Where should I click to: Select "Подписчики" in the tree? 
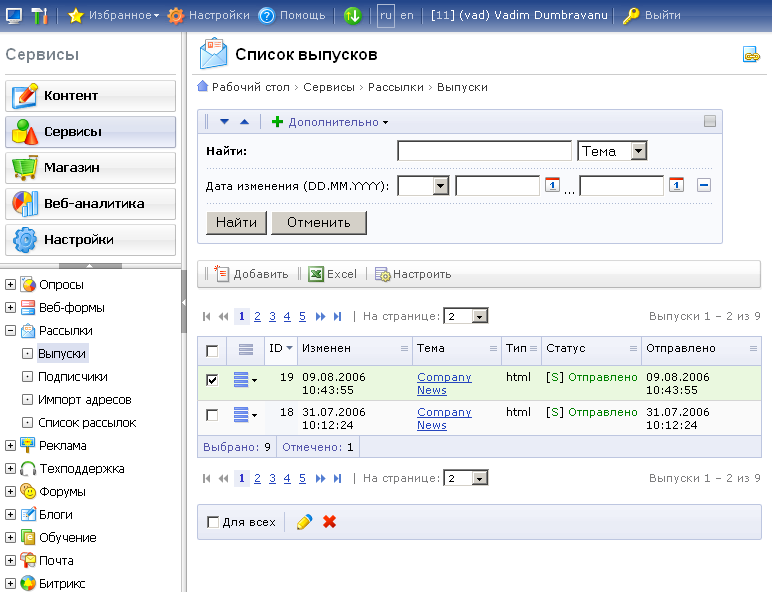[72, 377]
